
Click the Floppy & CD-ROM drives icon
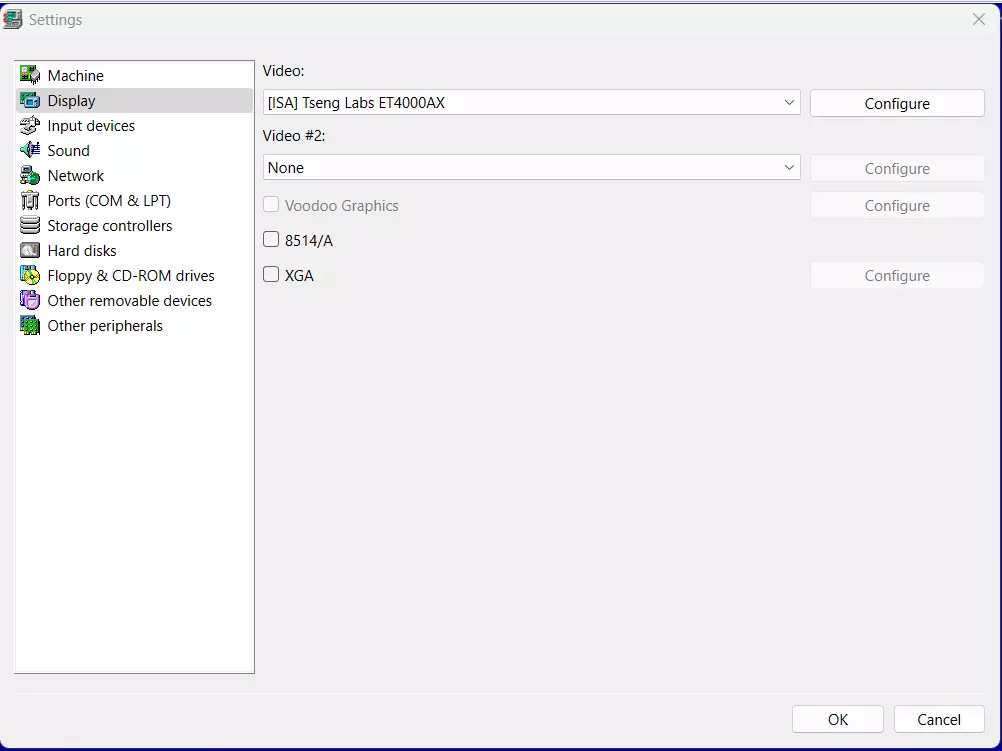point(29,275)
